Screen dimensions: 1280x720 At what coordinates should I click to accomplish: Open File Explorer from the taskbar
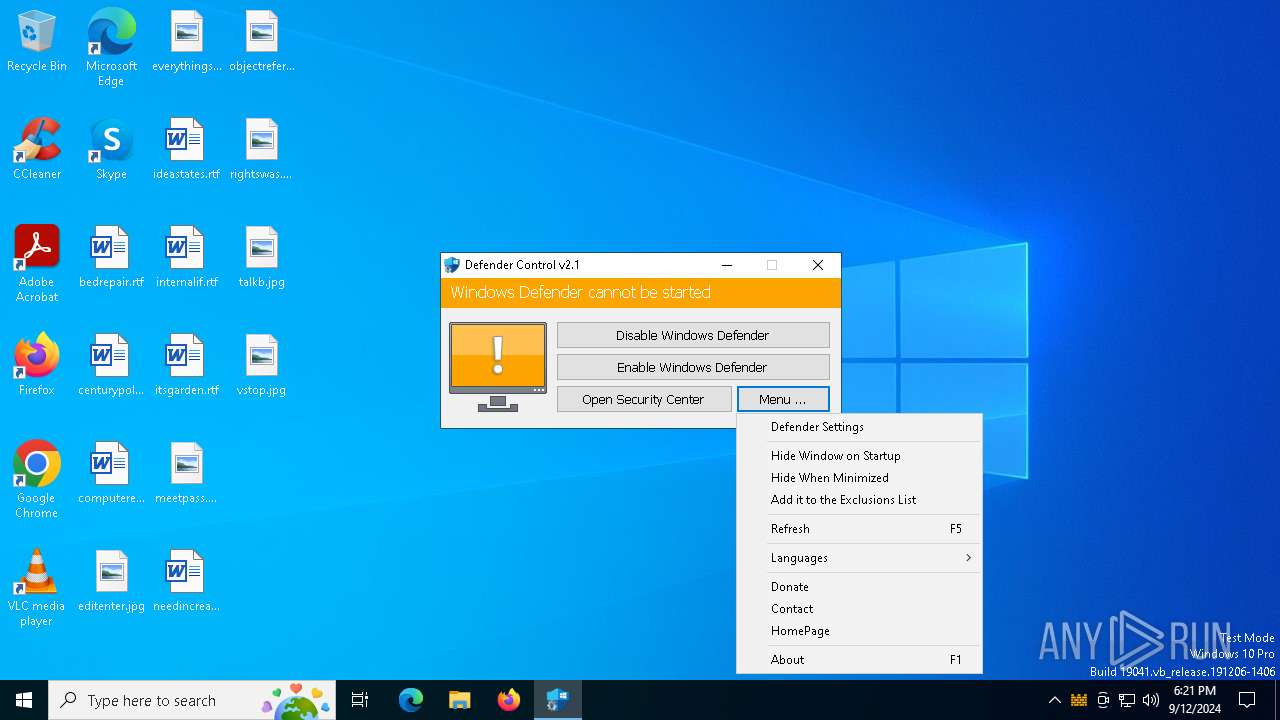459,700
